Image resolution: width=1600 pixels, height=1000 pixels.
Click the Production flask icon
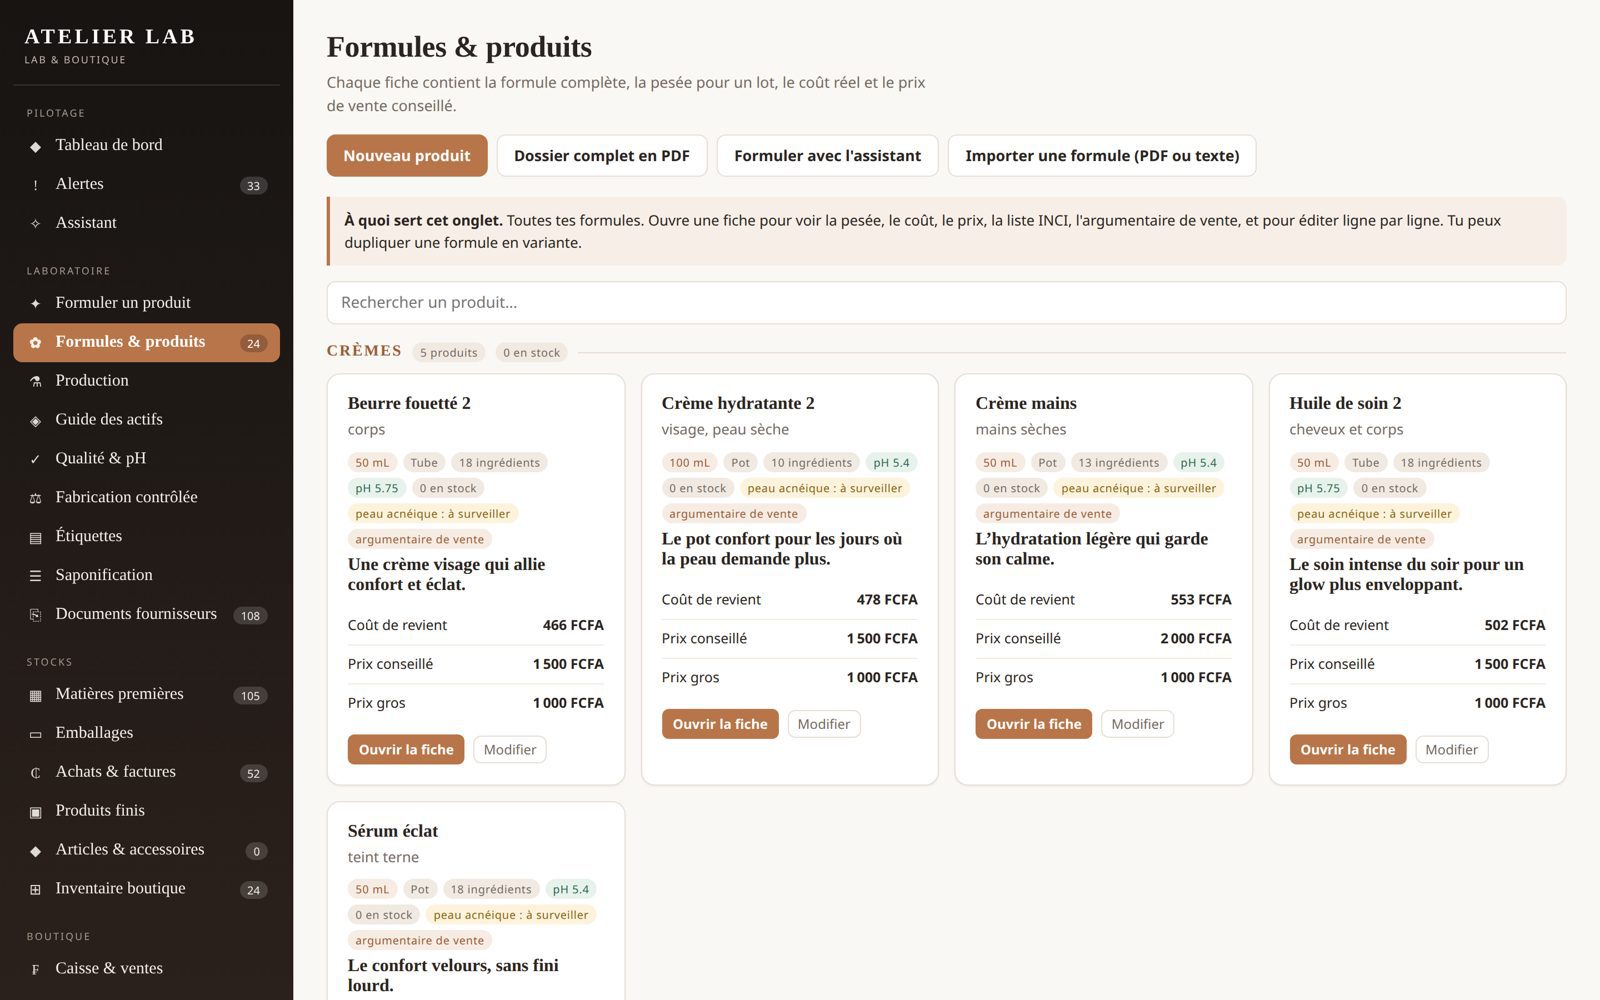pos(35,382)
